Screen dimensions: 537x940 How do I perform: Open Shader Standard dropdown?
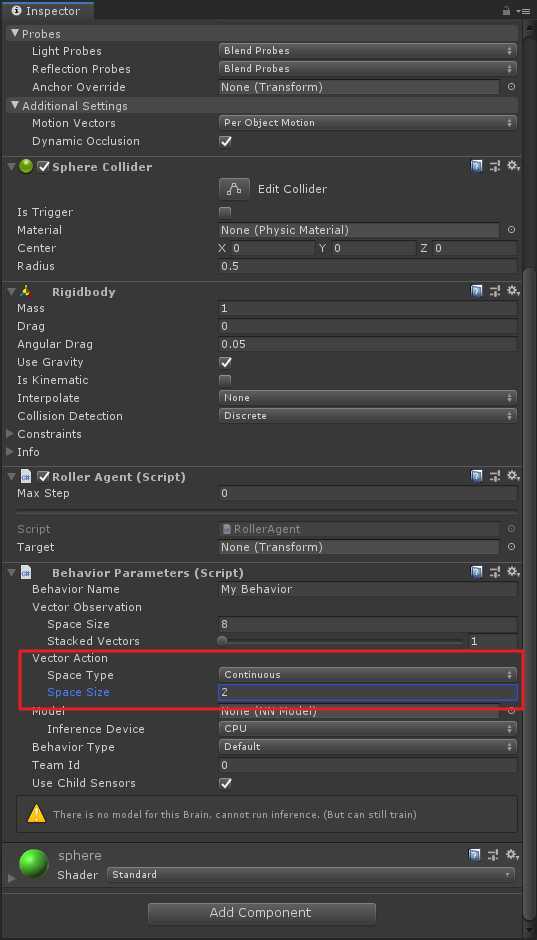311,875
